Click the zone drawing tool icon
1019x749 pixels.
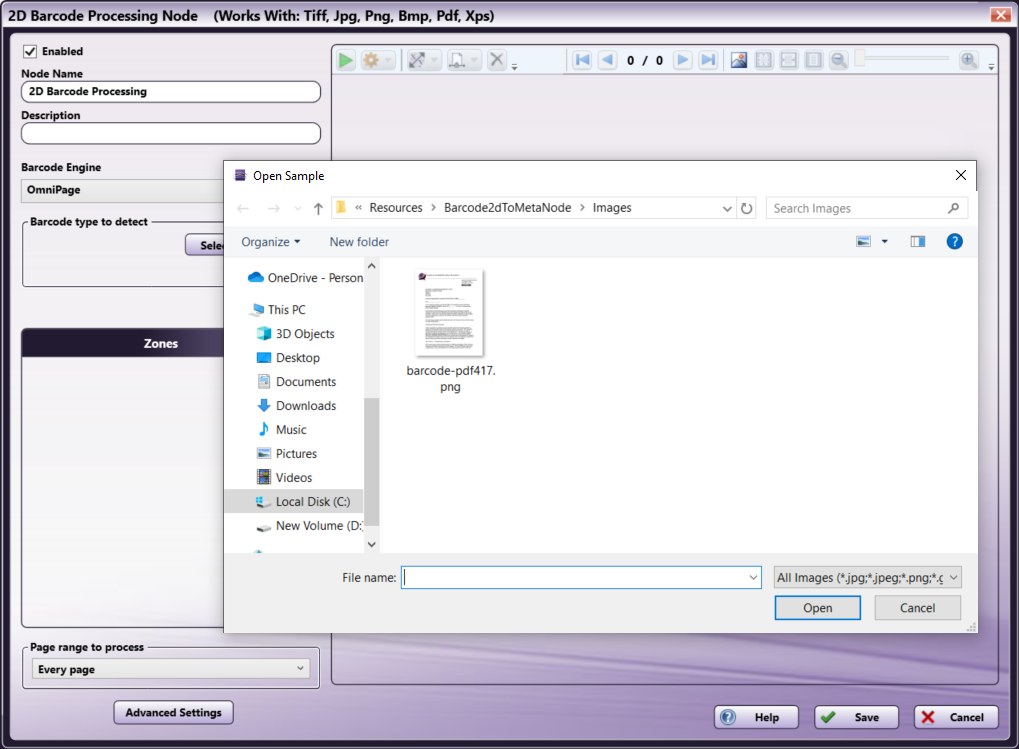417,60
